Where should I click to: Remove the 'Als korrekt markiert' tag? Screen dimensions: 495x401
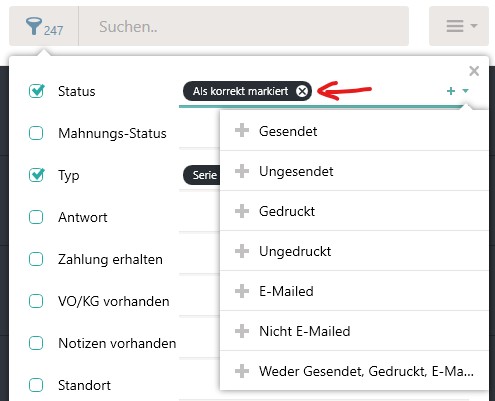click(x=302, y=91)
